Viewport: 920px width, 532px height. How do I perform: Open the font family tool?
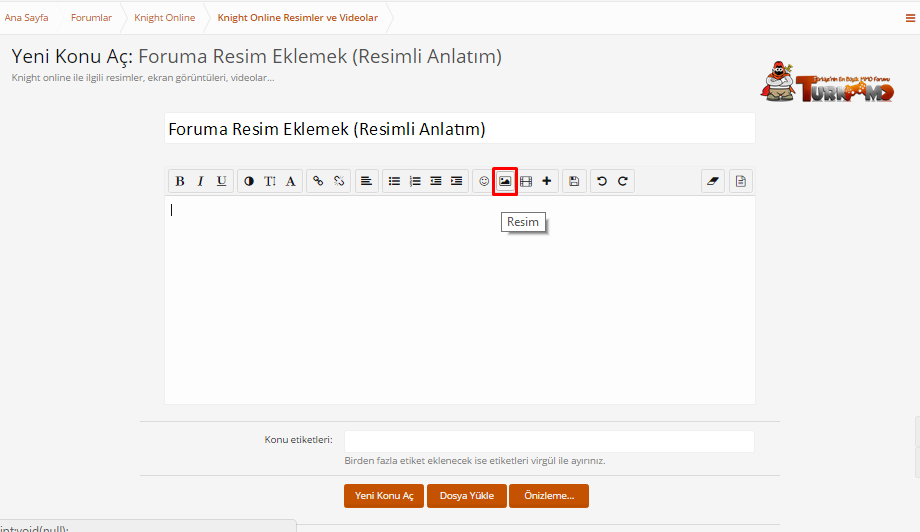290,181
